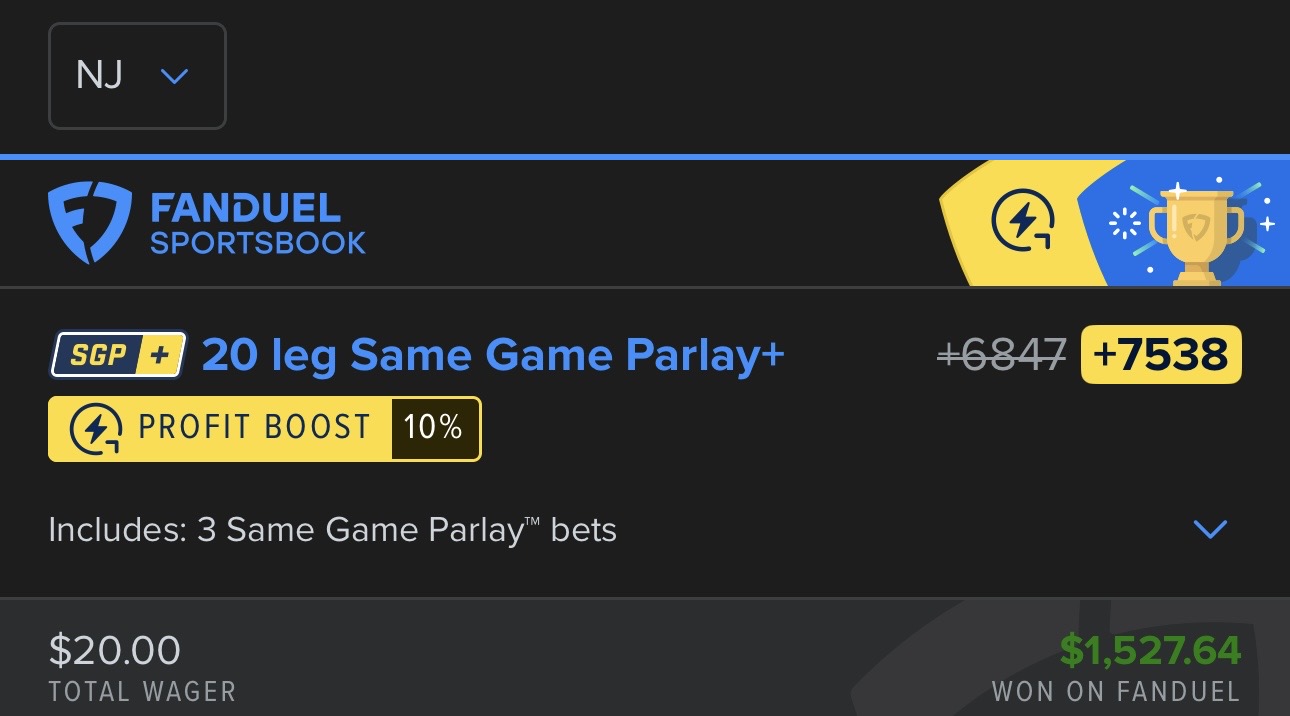Screen dimensions: 1290x716
Task: Click the 10% boost percentage tag
Action: tap(433, 428)
